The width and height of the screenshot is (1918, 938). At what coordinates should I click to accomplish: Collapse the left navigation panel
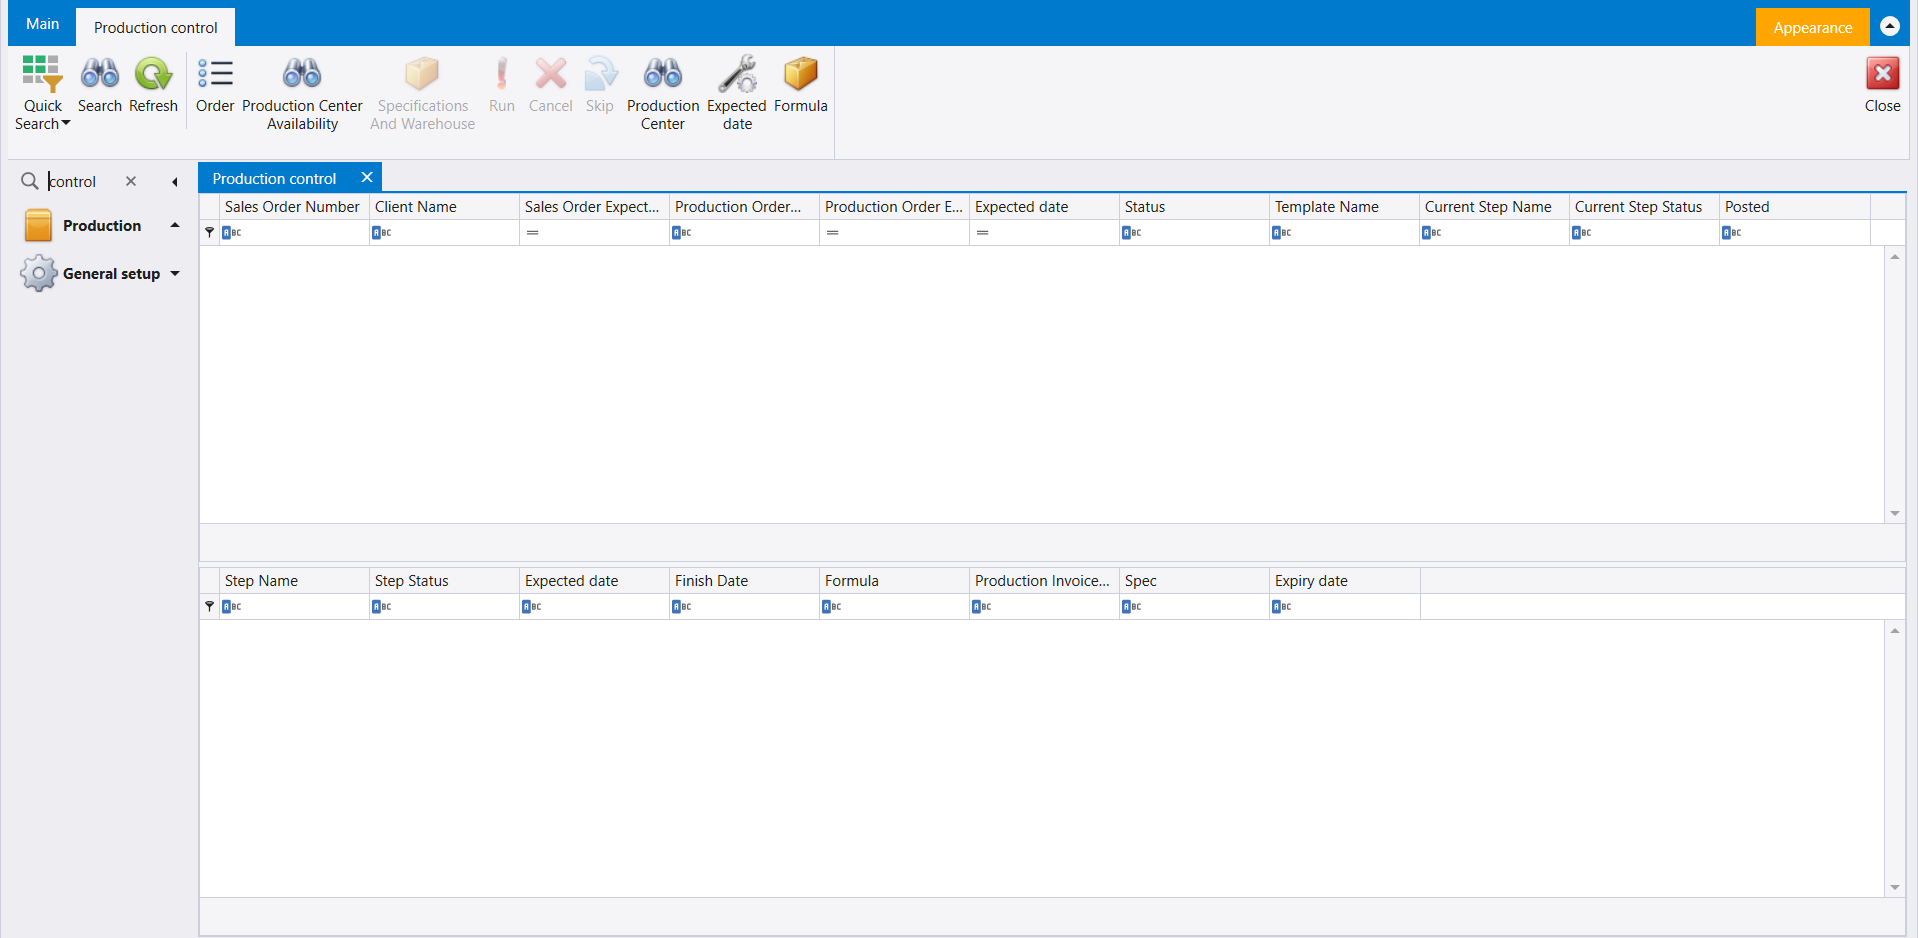[175, 182]
